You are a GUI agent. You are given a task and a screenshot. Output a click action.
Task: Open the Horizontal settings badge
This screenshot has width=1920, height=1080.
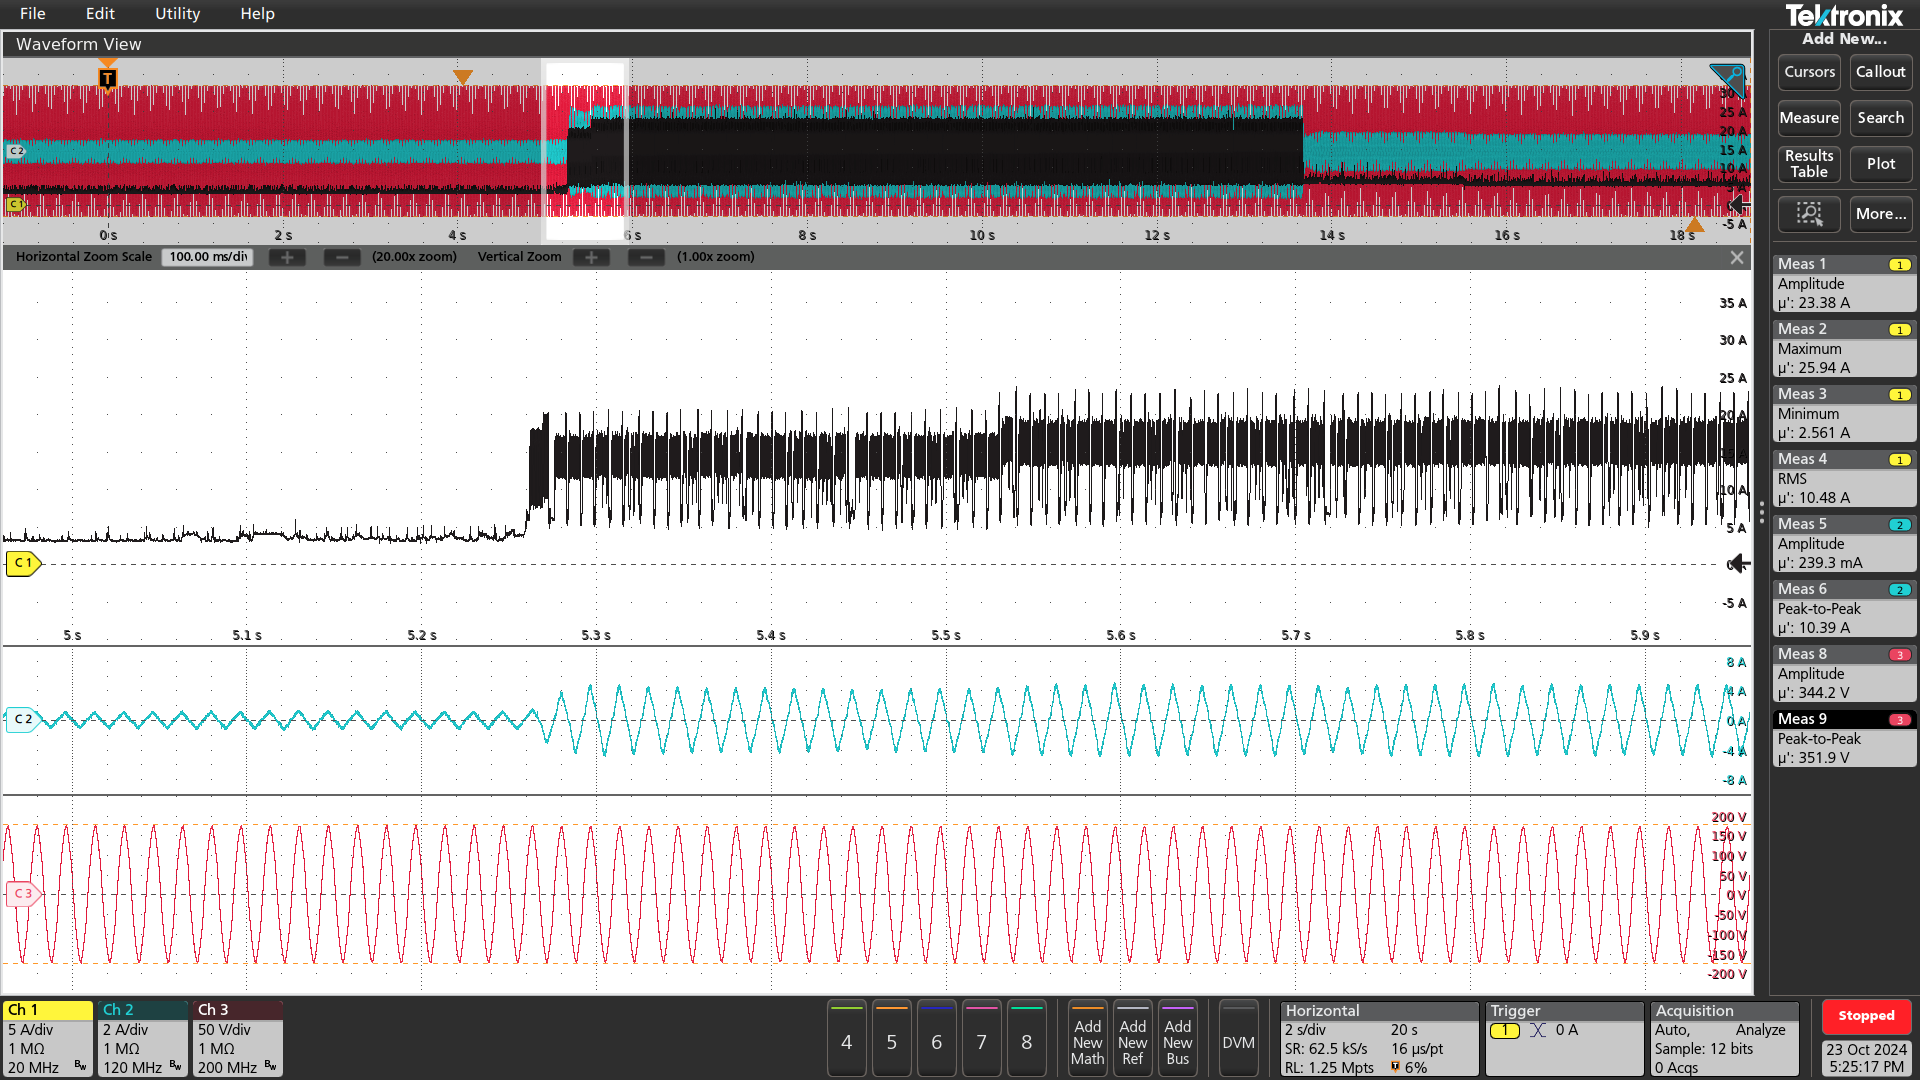(1378, 1039)
